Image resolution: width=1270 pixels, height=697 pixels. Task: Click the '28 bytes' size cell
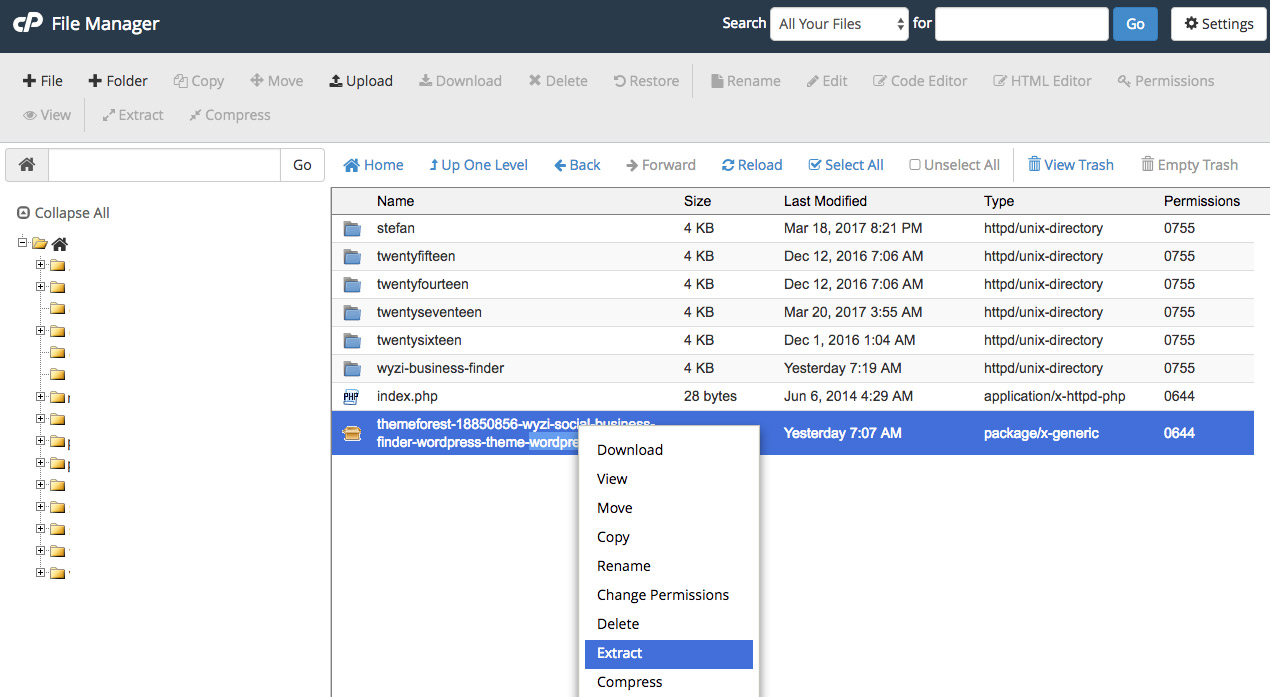coord(710,397)
